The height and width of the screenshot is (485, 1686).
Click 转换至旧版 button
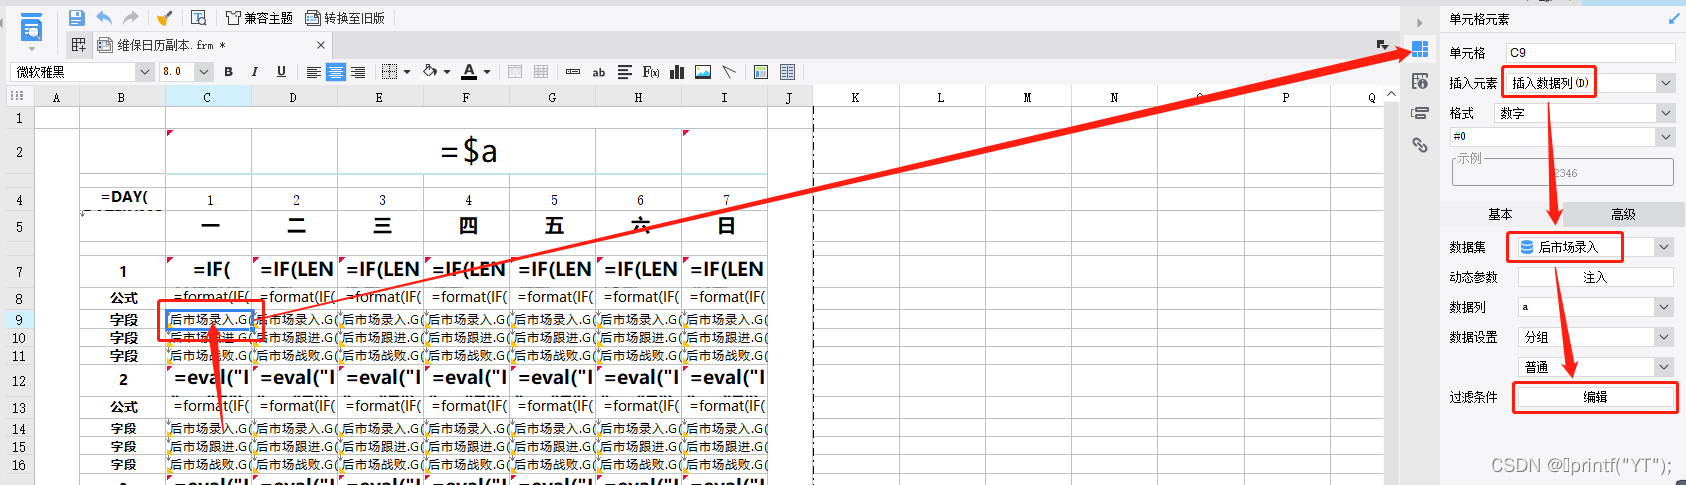(345, 18)
